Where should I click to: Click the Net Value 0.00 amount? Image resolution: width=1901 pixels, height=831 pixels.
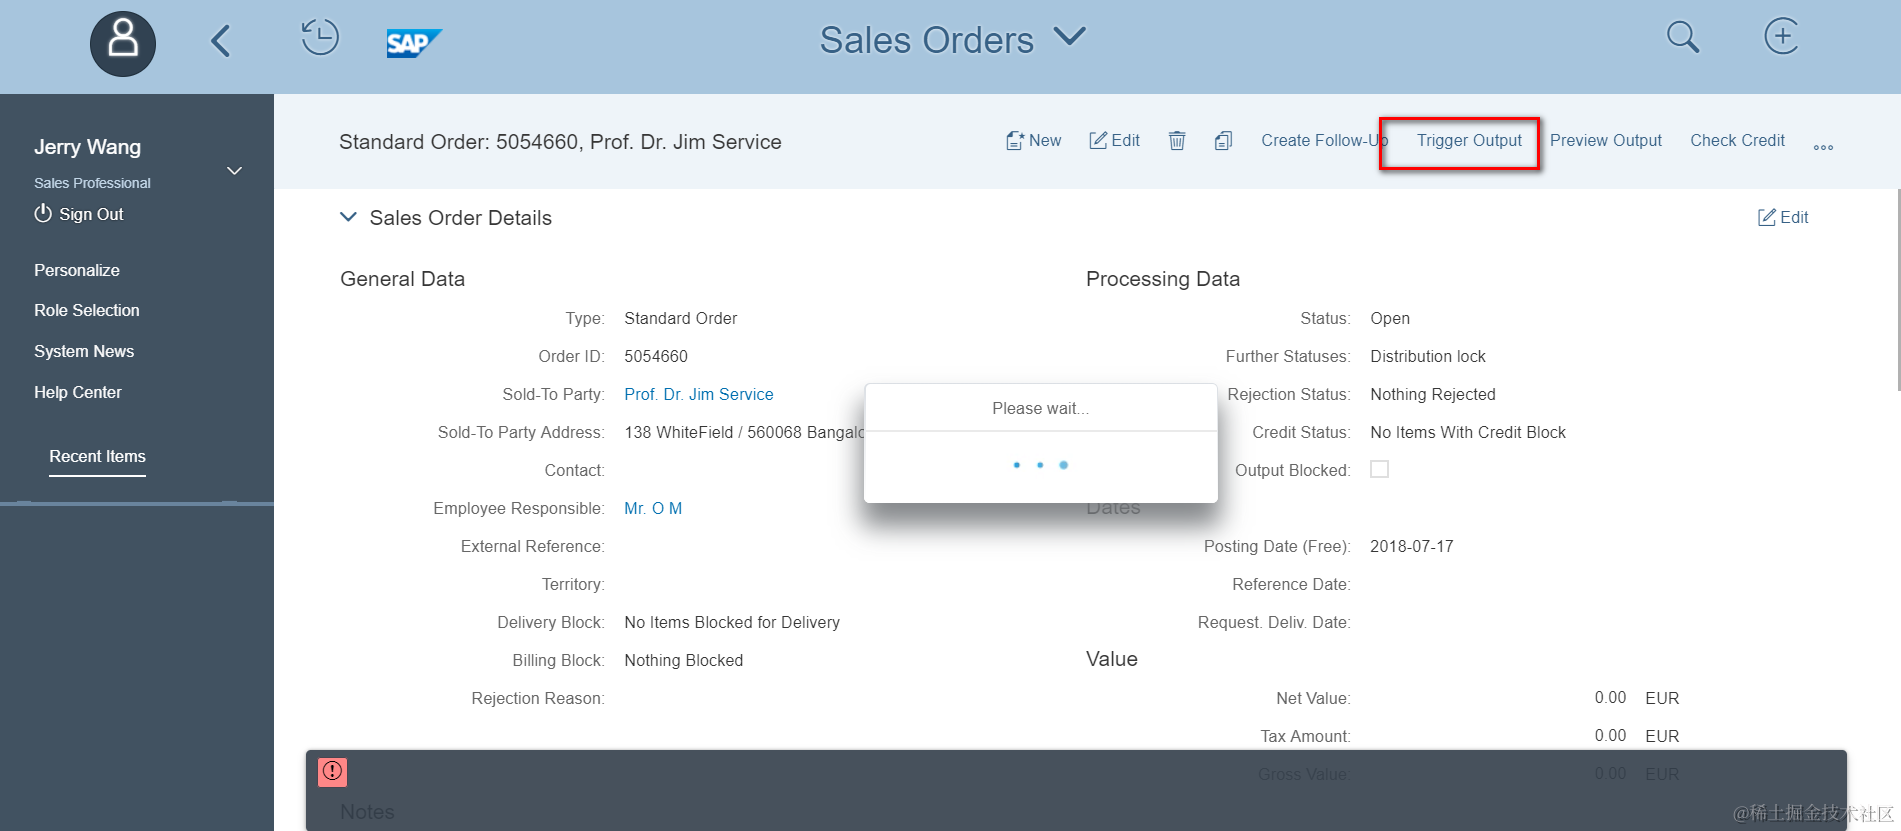pyautogui.click(x=1610, y=698)
